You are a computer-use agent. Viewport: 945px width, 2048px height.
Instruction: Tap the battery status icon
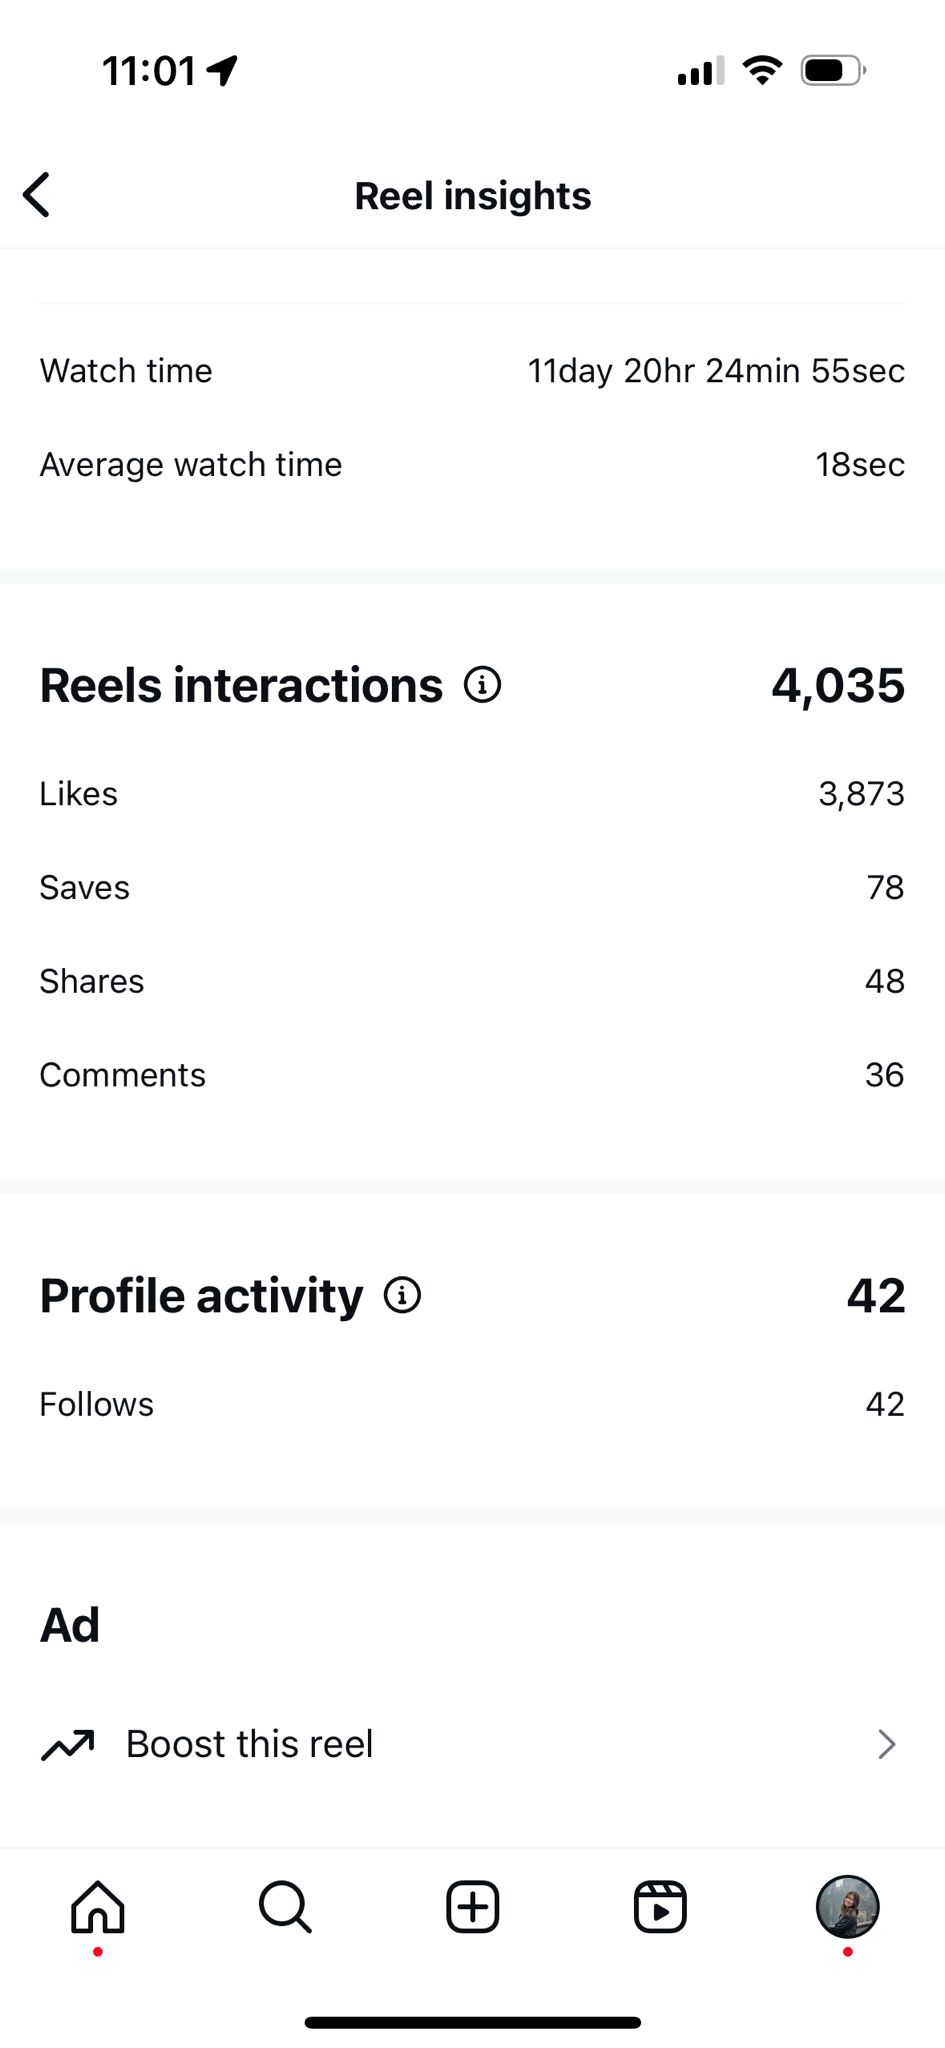[x=832, y=71]
